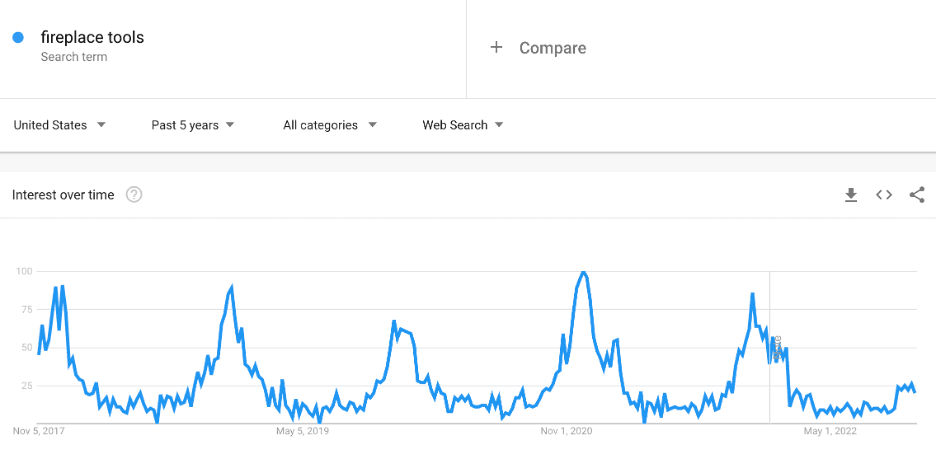Click the May 5, 2019 axis label

tap(302, 431)
